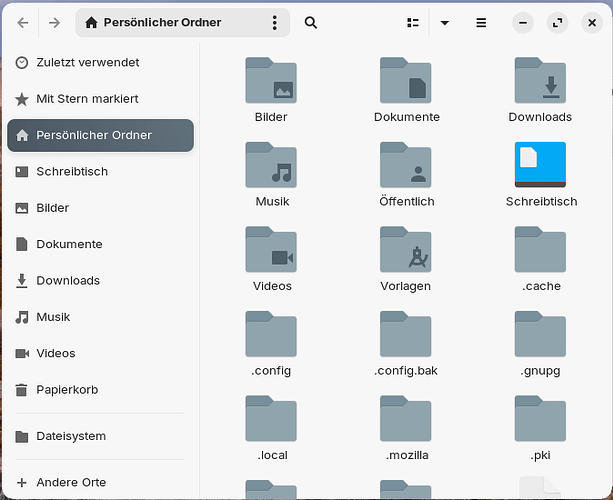
Task: Select the .config folder
Action: click(271, 334)
